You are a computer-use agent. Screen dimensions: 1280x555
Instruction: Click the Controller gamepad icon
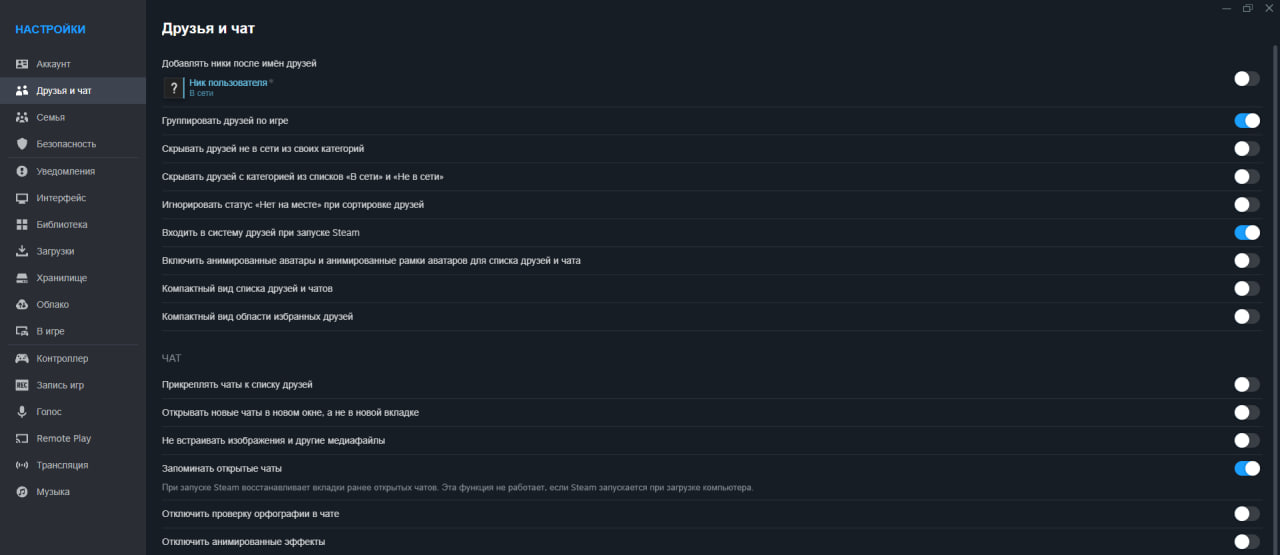click(x=22, y=359)
